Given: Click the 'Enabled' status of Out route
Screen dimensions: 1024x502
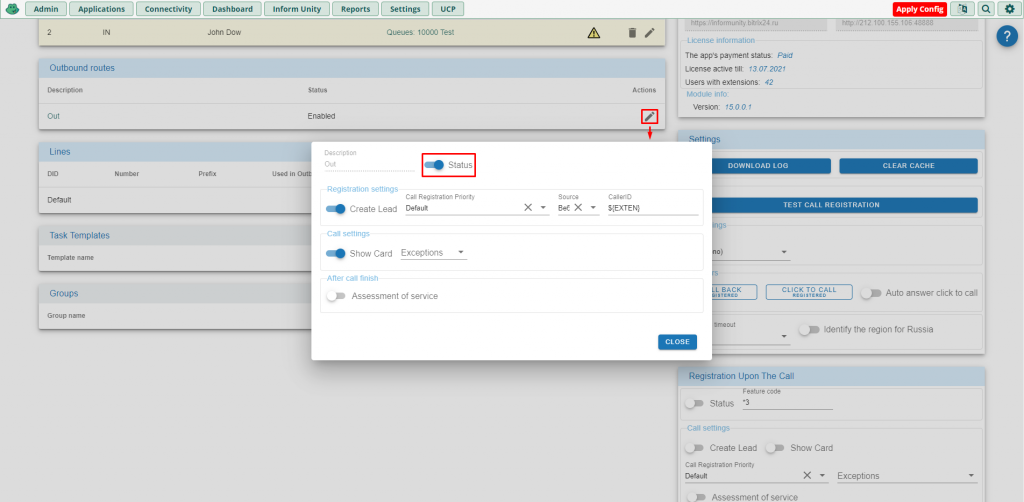Looking at the screenshot, I should 321,116.
